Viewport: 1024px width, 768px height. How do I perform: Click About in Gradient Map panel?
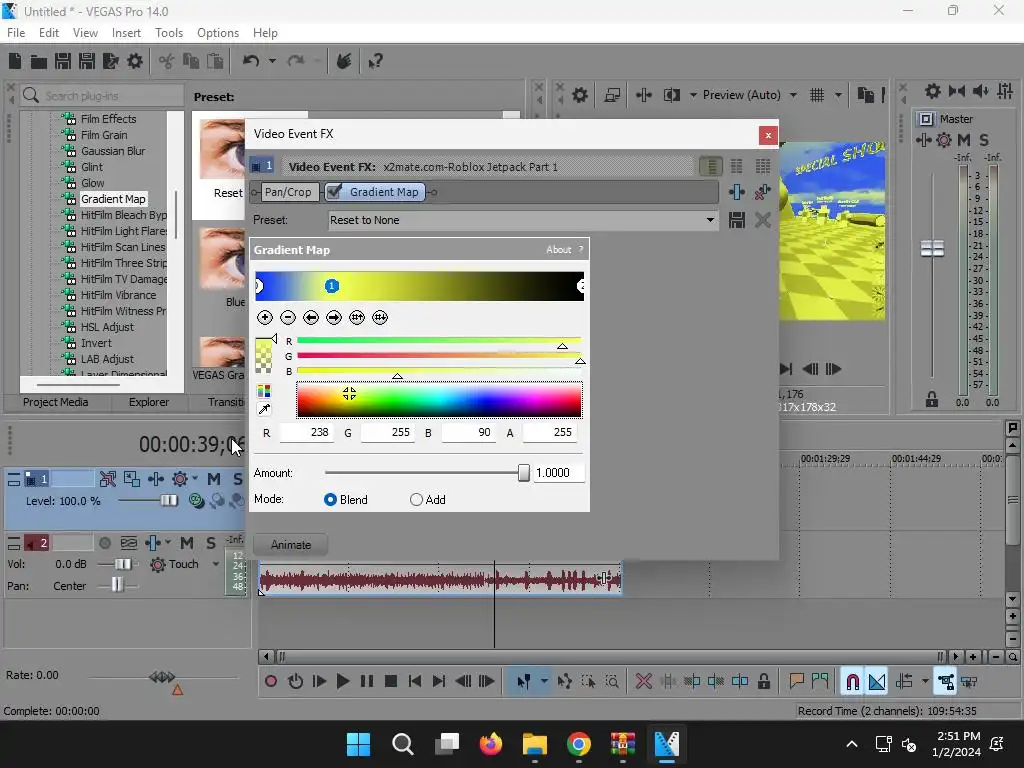coord(558,249)
